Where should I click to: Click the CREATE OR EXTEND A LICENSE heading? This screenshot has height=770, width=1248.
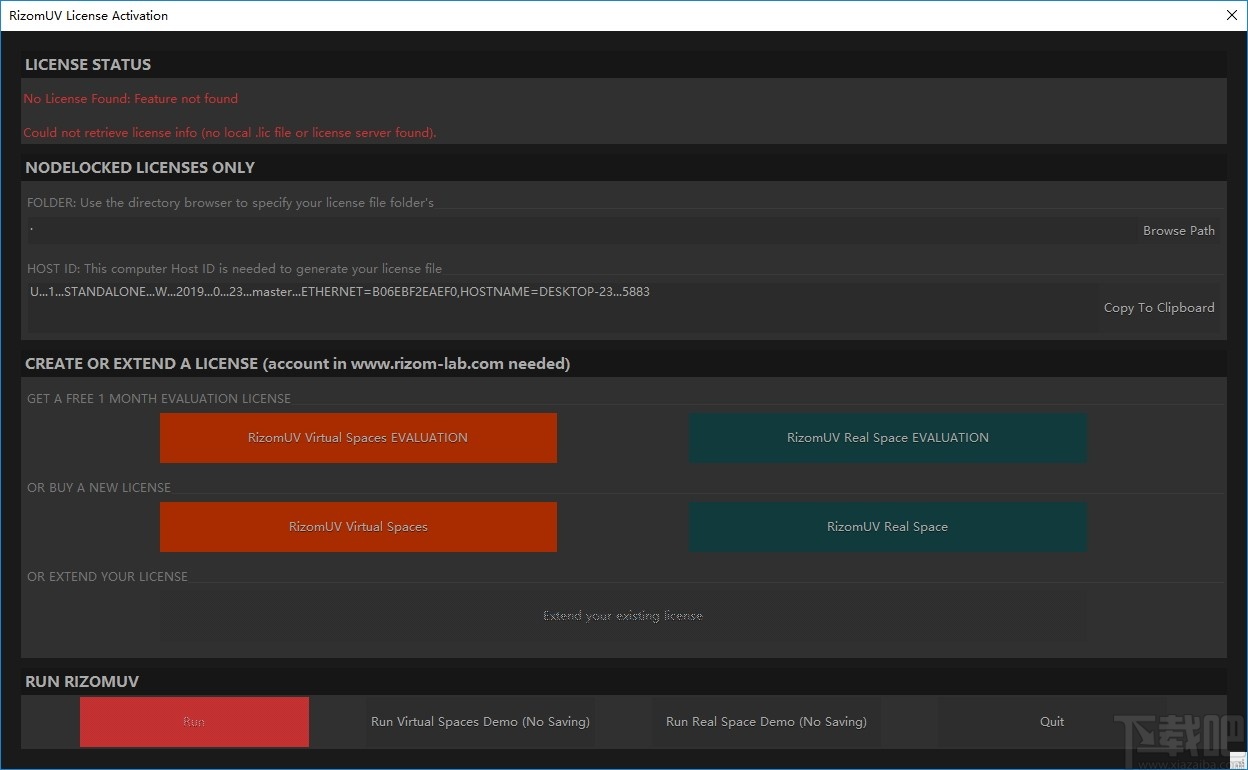coord(298,364)
